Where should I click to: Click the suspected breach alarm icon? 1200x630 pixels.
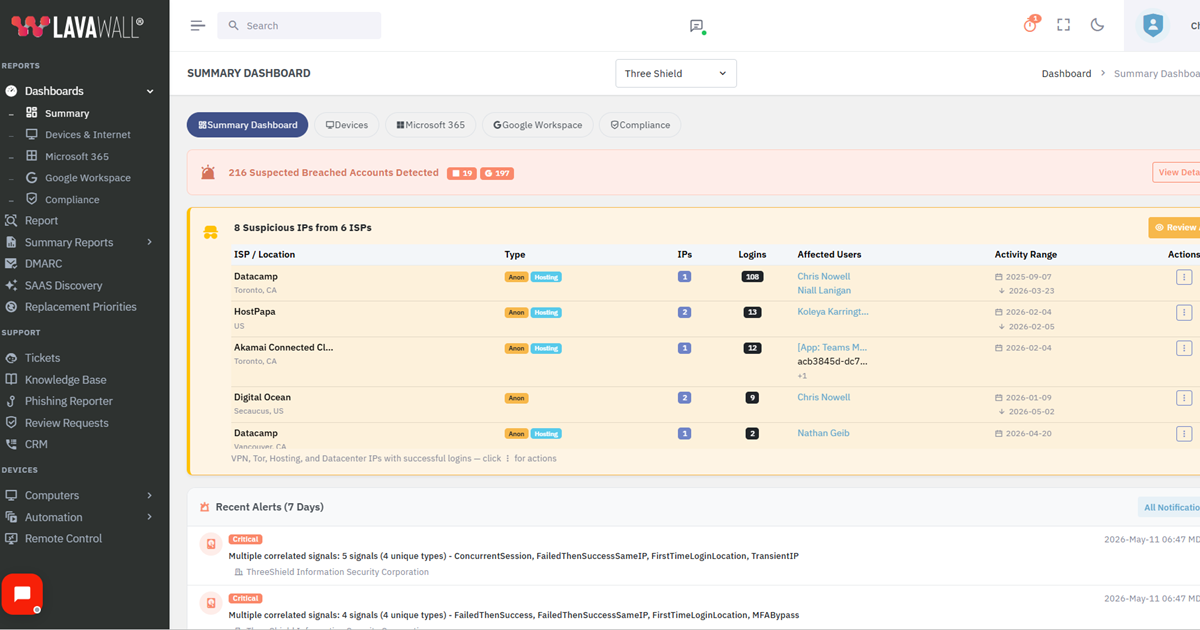pos(208,173)
